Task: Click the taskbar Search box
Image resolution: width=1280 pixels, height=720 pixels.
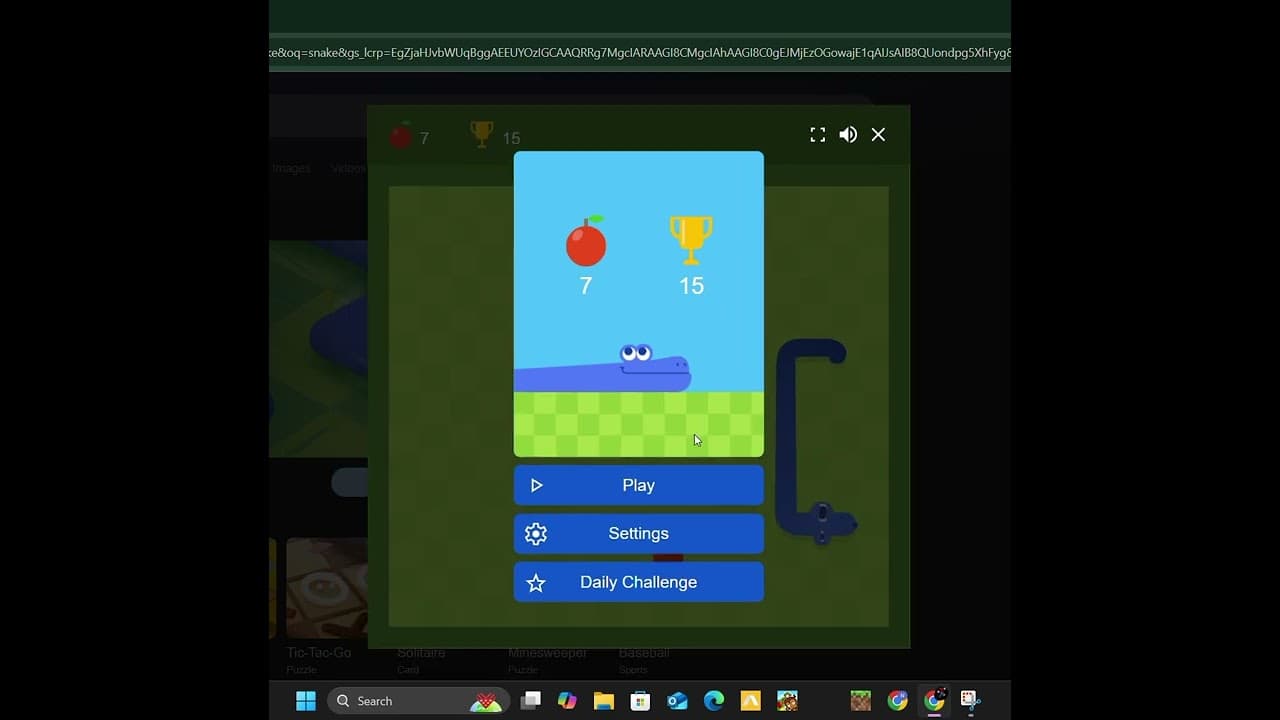Action: coord(418,701)
